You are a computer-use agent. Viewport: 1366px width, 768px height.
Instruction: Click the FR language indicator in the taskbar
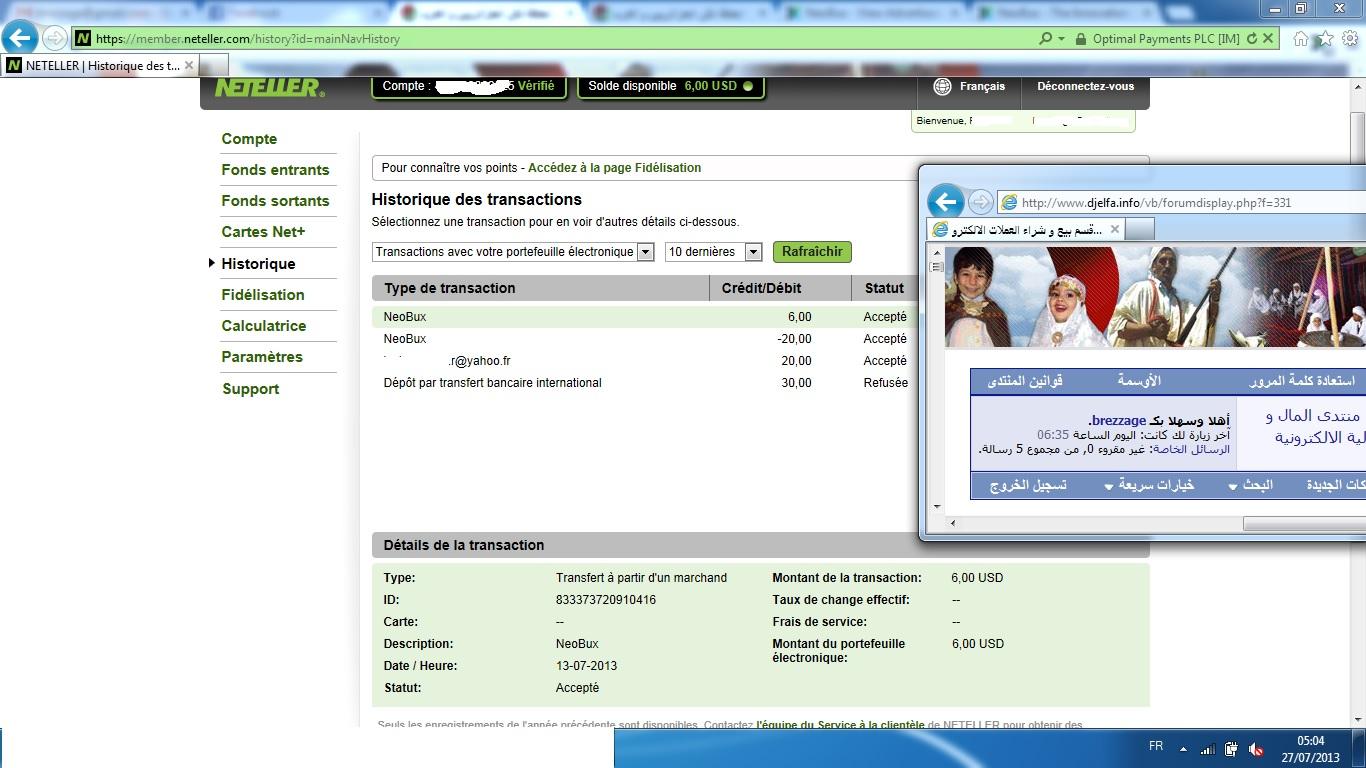(x=1156, y=746)
